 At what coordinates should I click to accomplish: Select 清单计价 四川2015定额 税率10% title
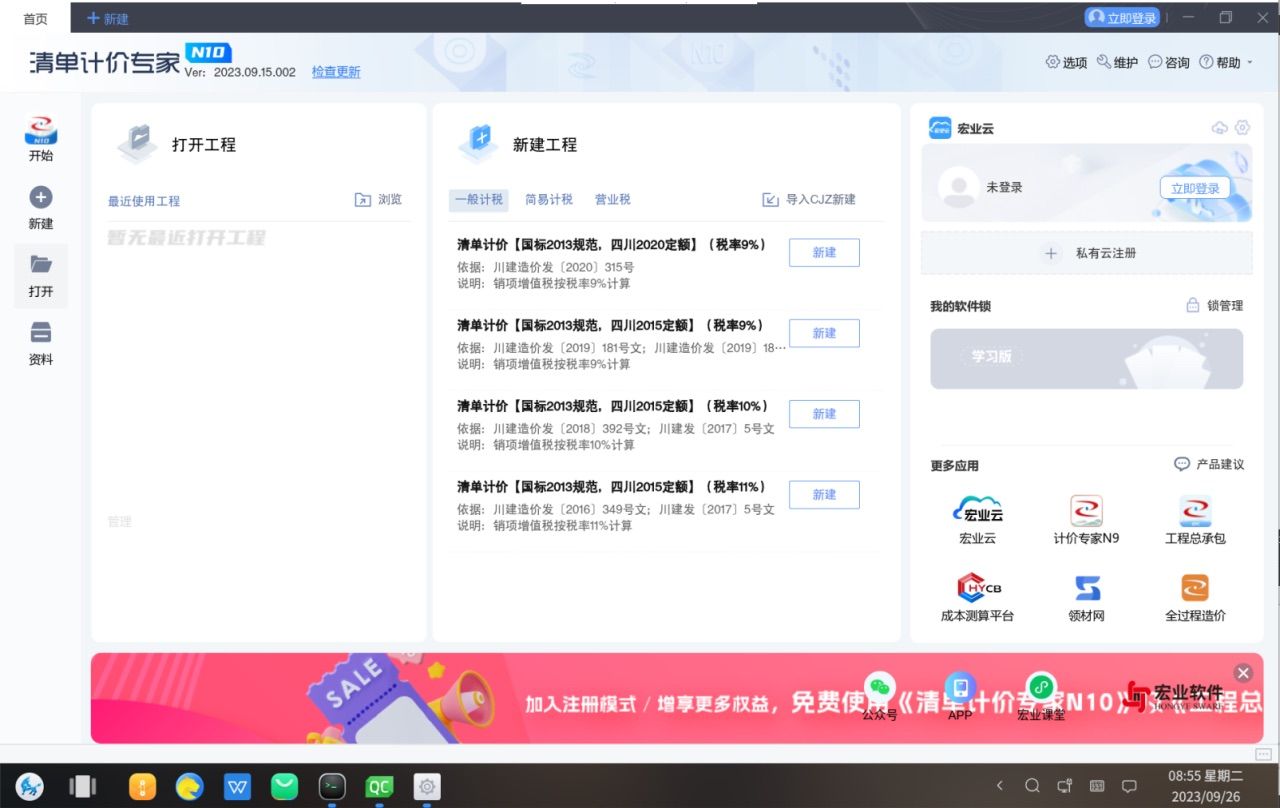[x=614, y=406]
